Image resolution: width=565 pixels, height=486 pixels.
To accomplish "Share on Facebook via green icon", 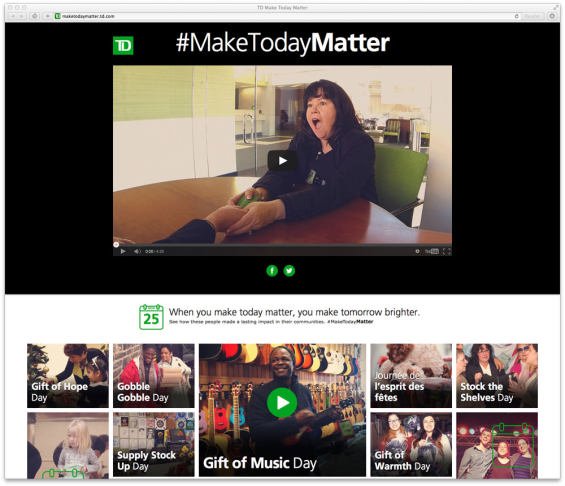I will click(x=272, y=271).
